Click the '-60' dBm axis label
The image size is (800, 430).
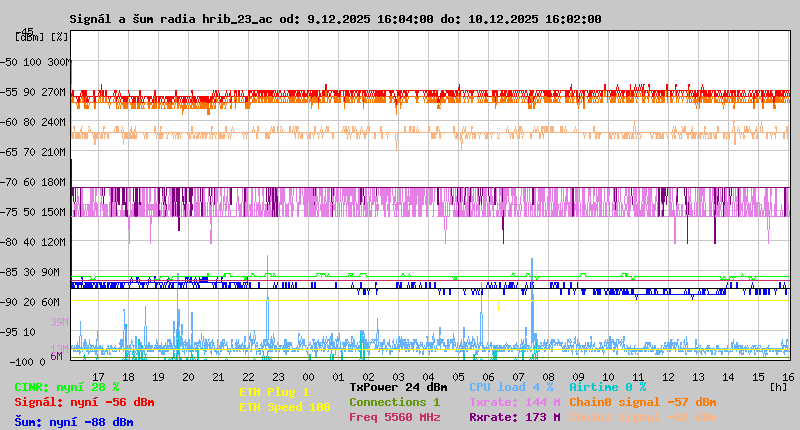(8, 122)
